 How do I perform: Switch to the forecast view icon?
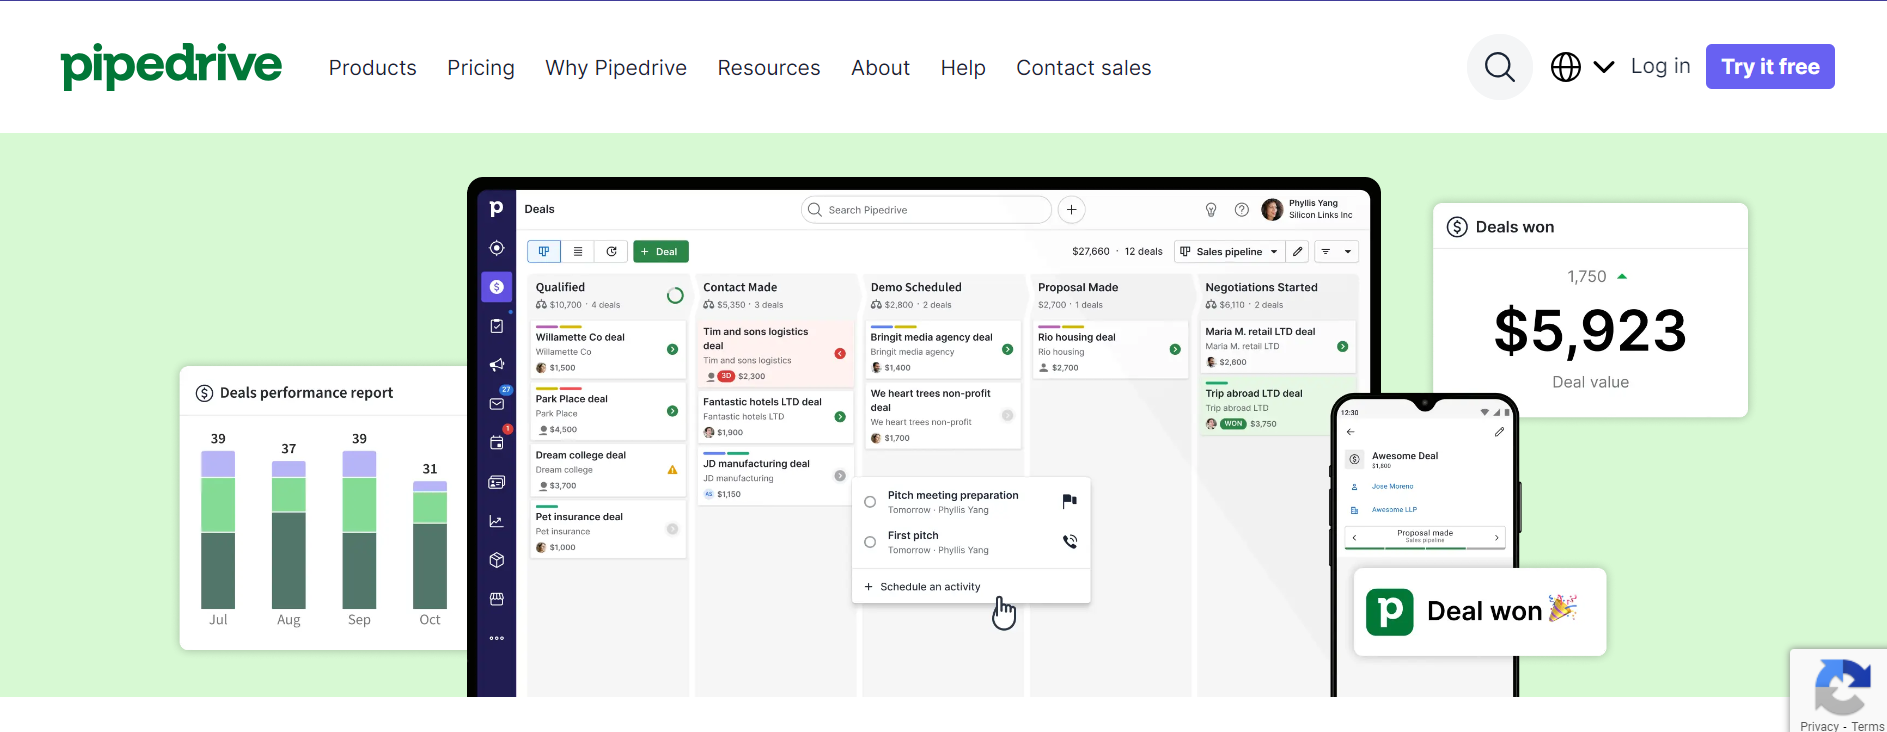click(611, 252)
